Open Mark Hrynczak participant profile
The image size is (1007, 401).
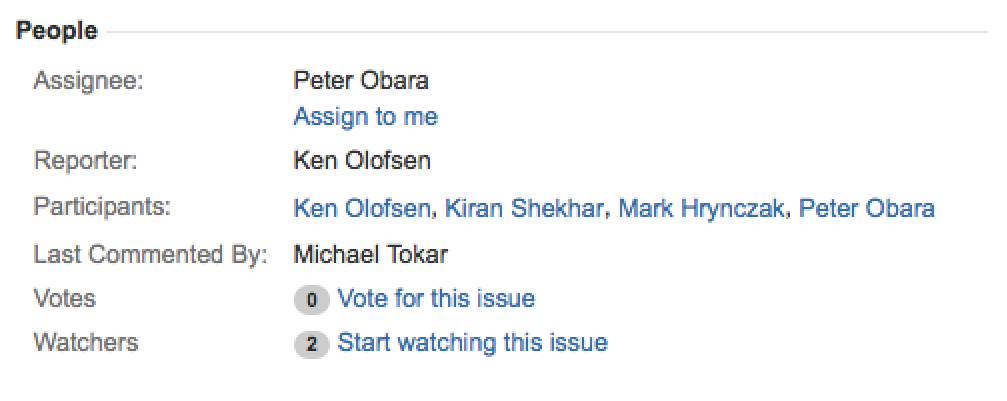[x=702, y=208]
